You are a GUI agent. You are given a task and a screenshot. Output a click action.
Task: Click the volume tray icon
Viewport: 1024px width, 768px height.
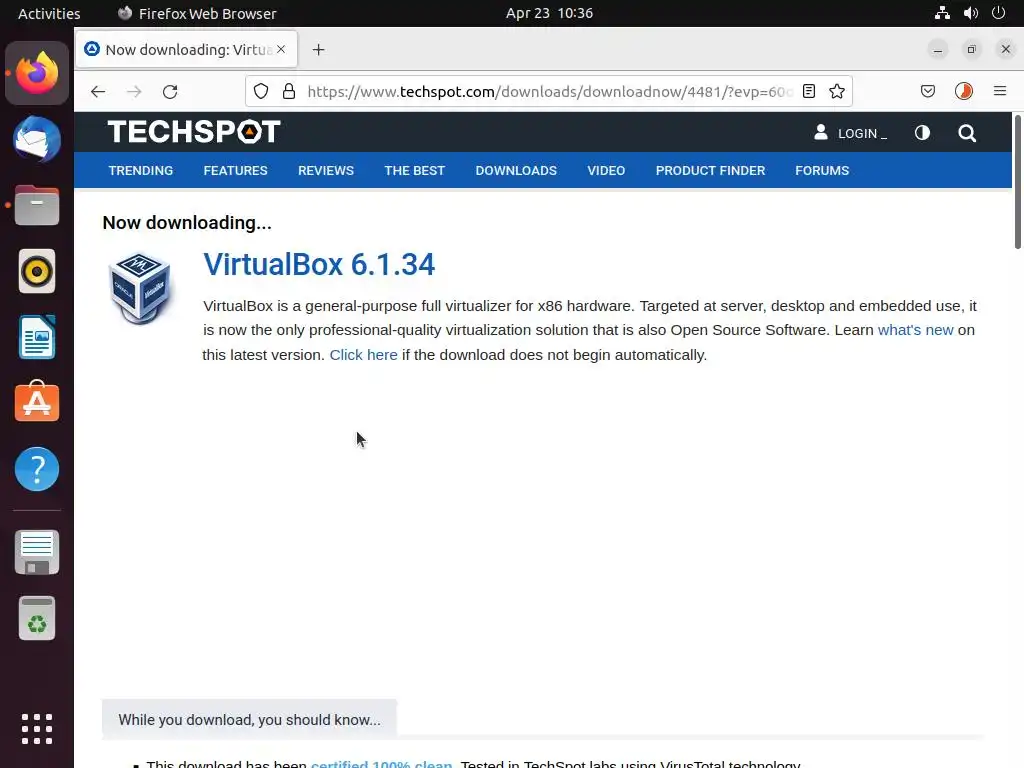tap(970, 13)
